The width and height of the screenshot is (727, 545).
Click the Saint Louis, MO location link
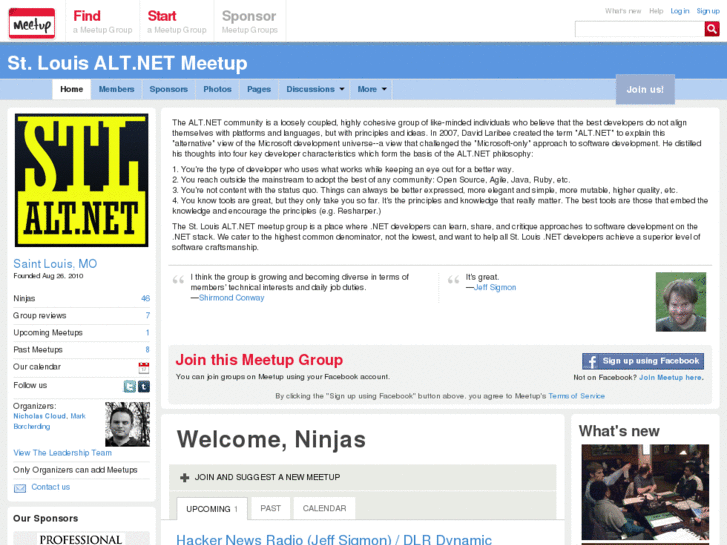(55, 264)
